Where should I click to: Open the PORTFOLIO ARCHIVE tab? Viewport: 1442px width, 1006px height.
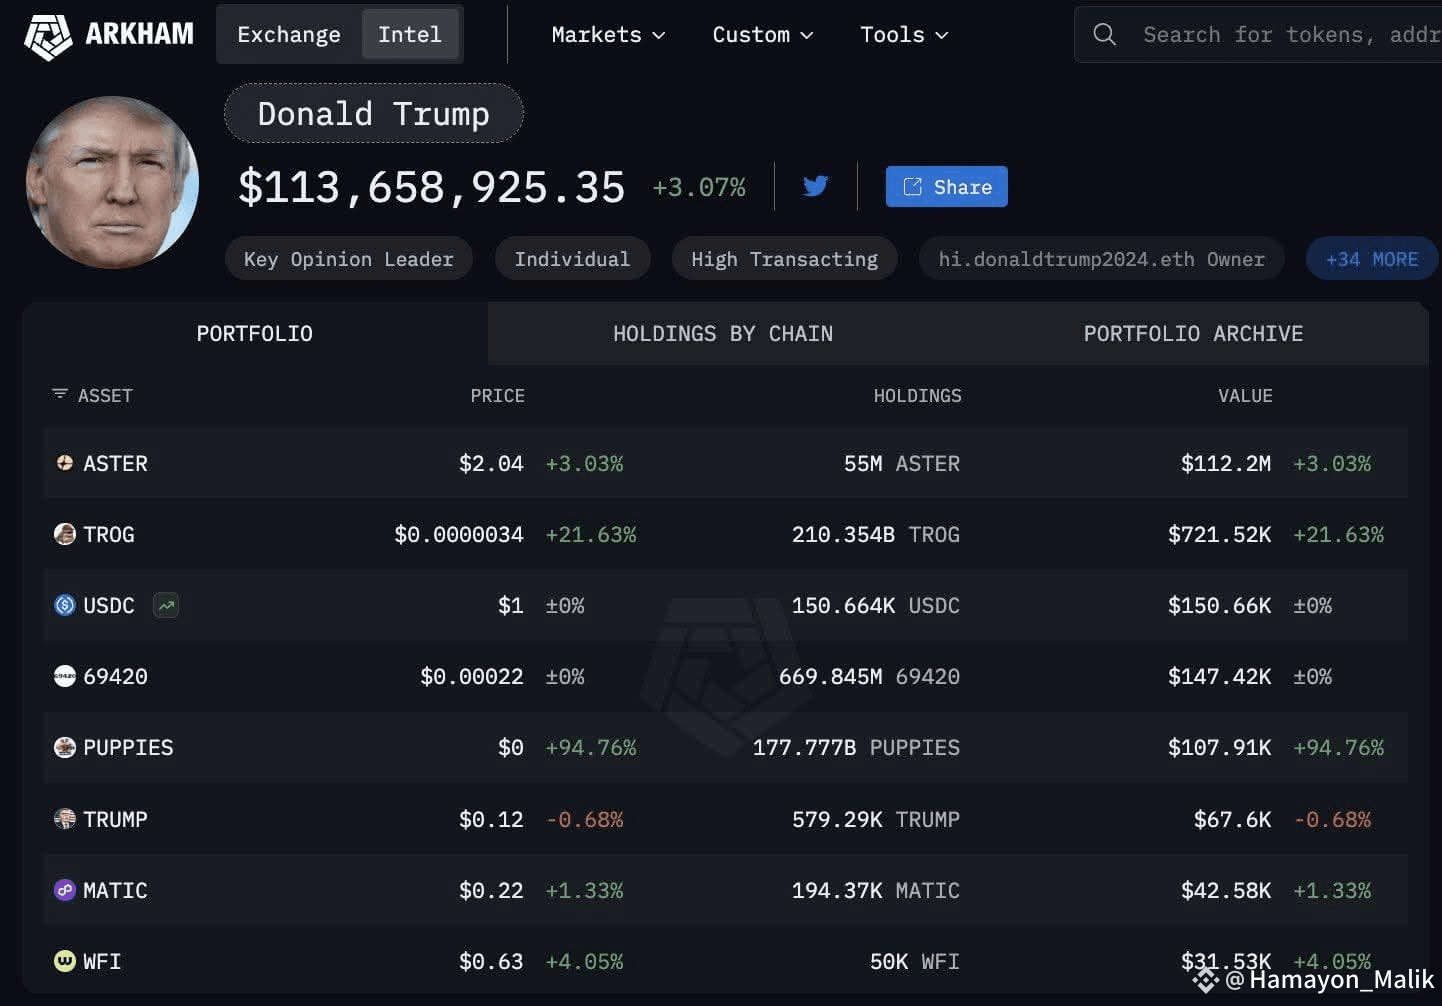(1193, 333)
